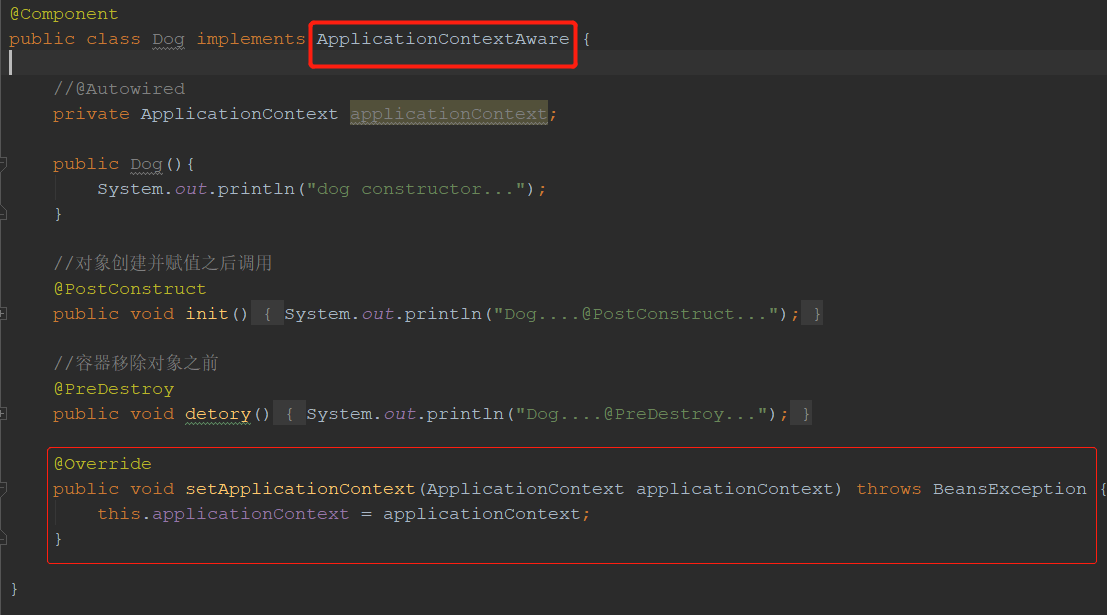
Task: Collapse the Dog() constructor fold marker
Action: (4, 164)
